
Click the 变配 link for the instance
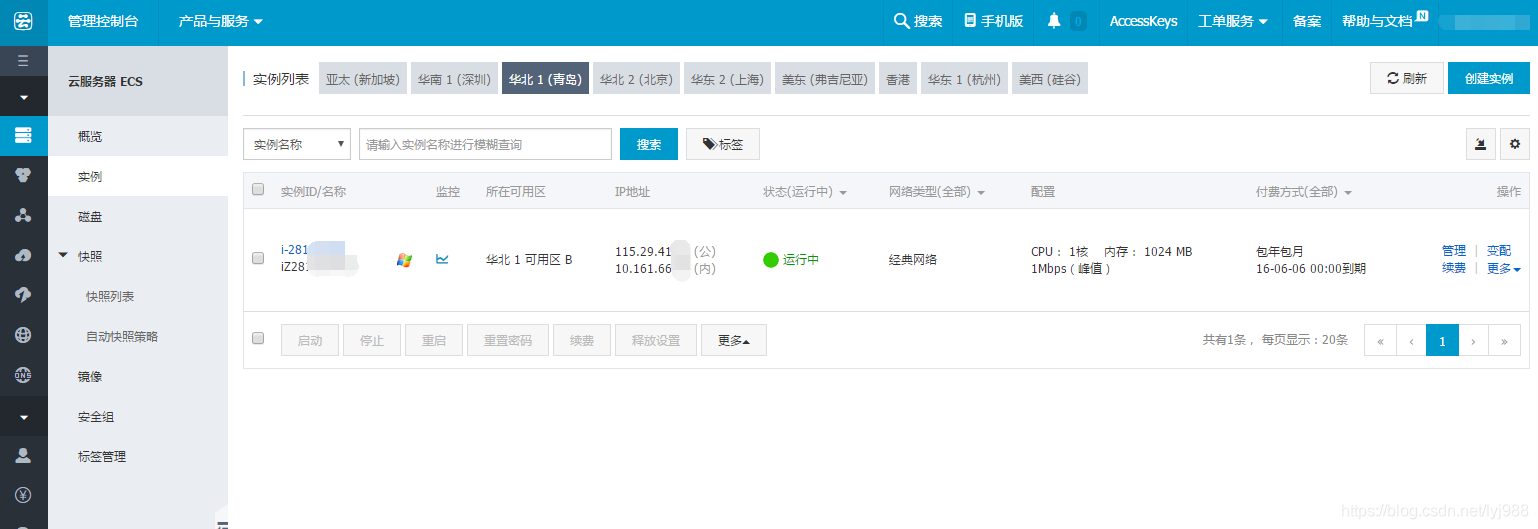click(1499, 251)
